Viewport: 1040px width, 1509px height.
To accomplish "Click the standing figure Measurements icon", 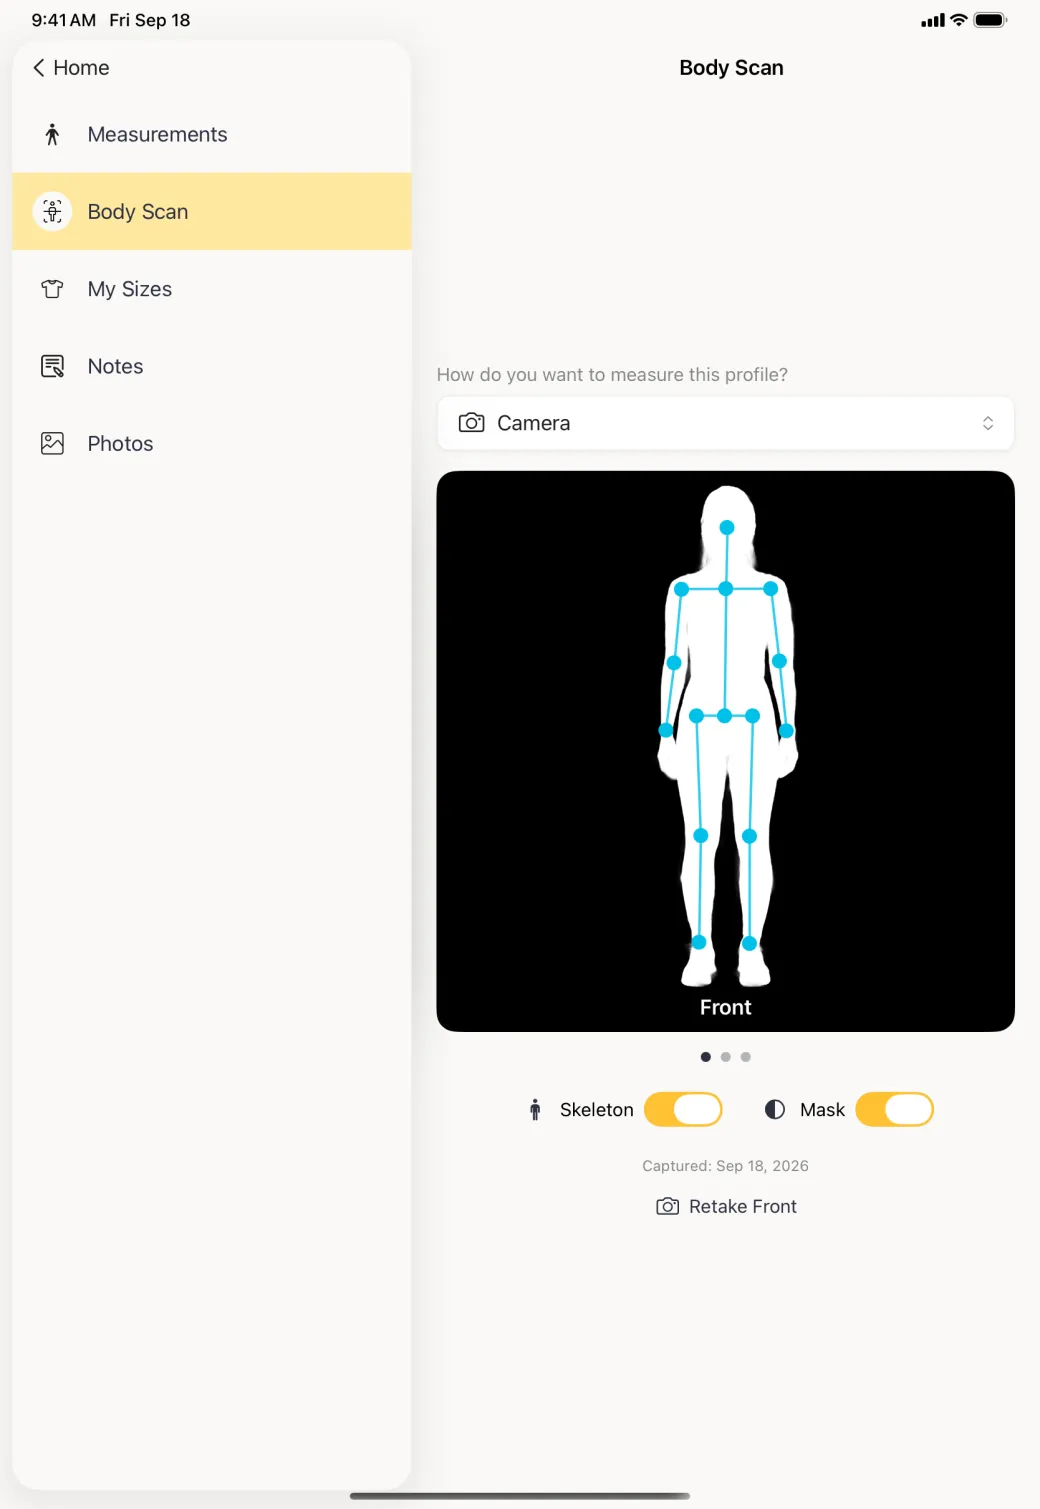I will click(x=53, y=135).
